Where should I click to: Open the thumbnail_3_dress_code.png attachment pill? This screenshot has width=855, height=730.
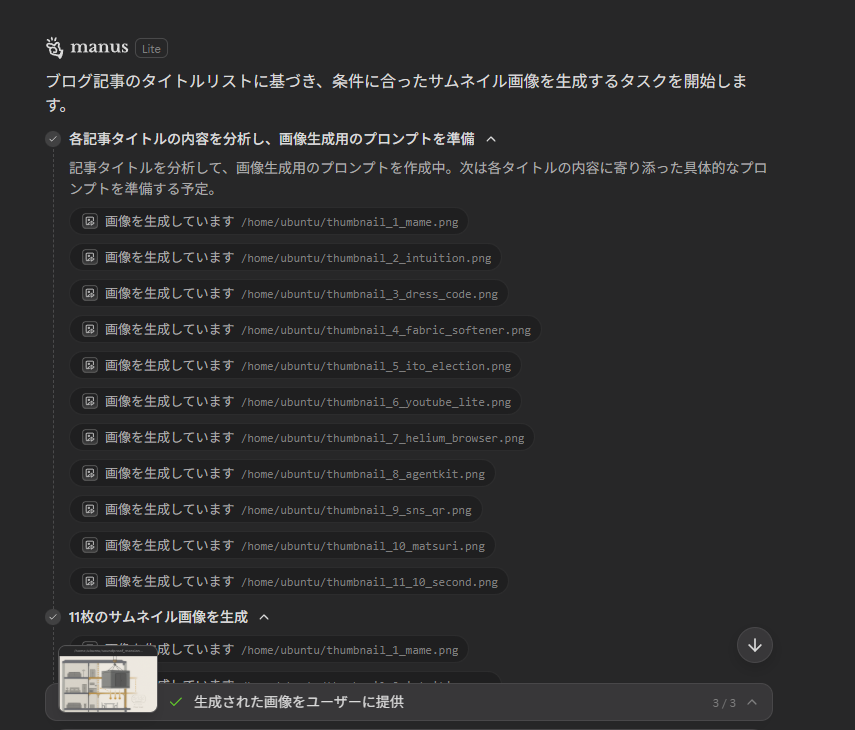[x=295, y=293]
